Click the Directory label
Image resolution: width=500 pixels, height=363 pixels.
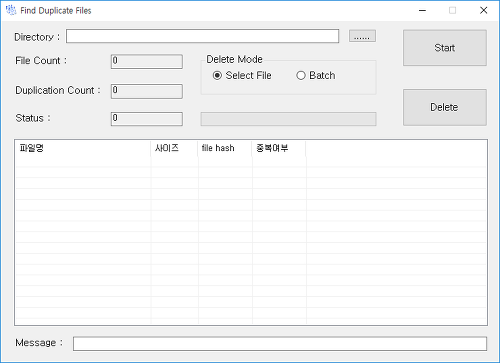point(37,37)
